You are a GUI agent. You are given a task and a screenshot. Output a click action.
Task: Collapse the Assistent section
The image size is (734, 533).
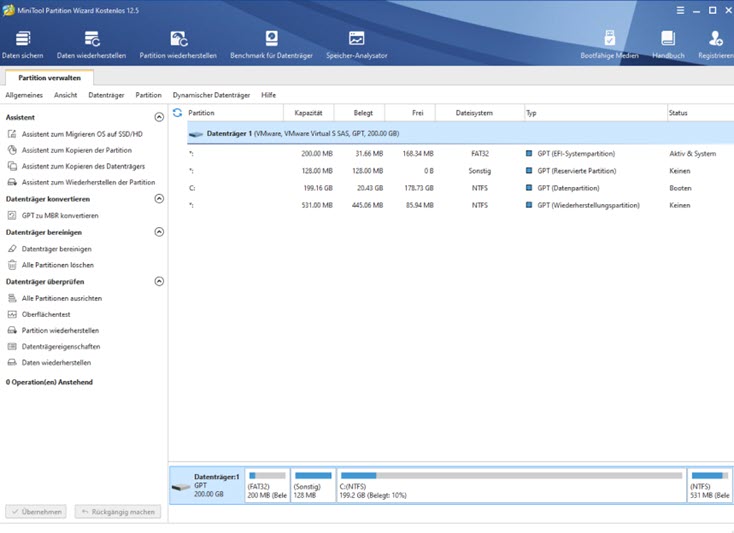point(159,117)
